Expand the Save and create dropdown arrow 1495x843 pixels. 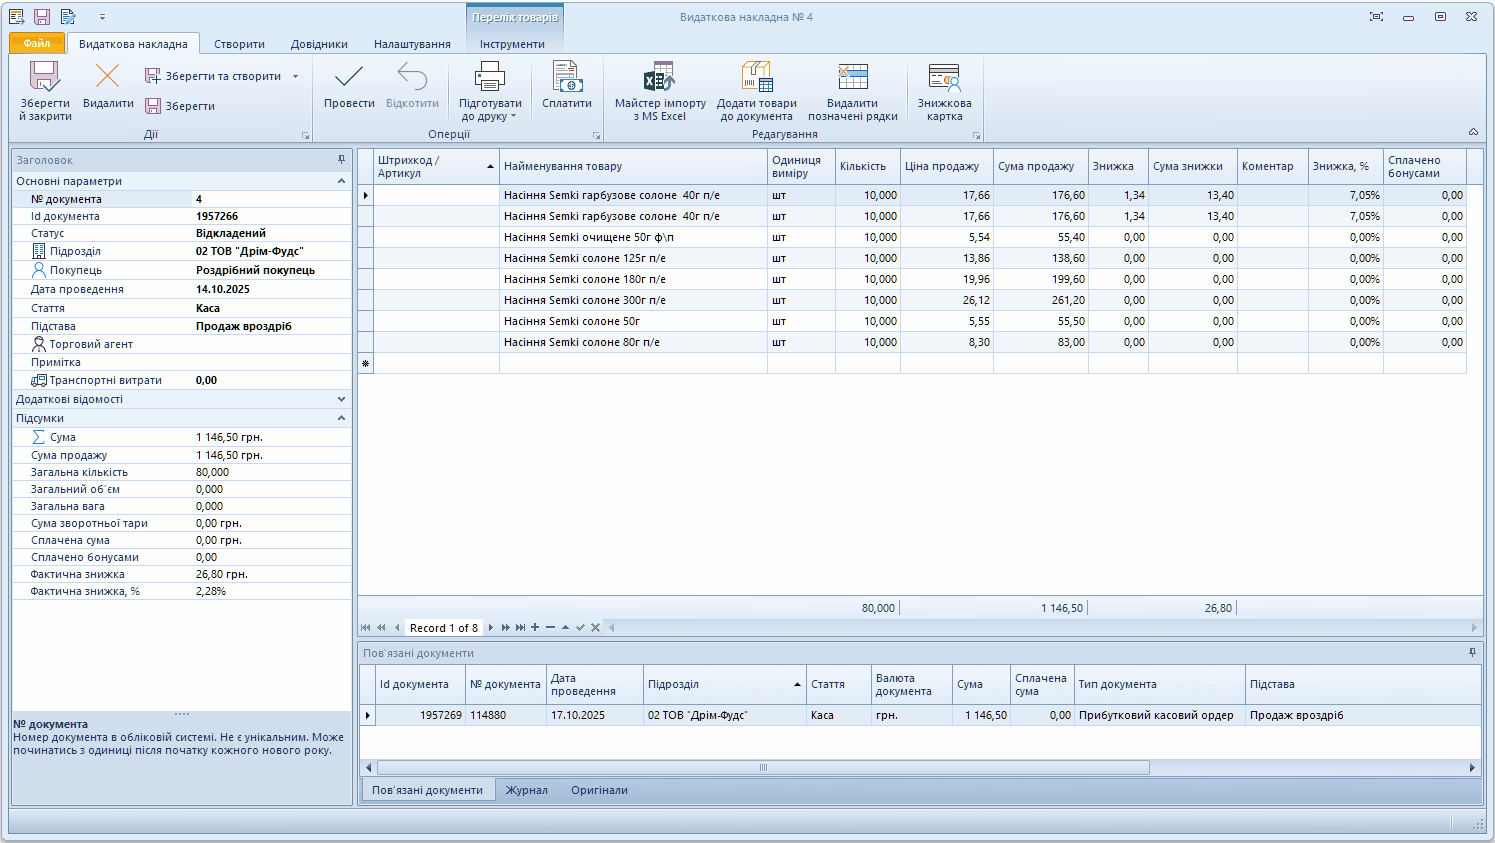point(296,77)
